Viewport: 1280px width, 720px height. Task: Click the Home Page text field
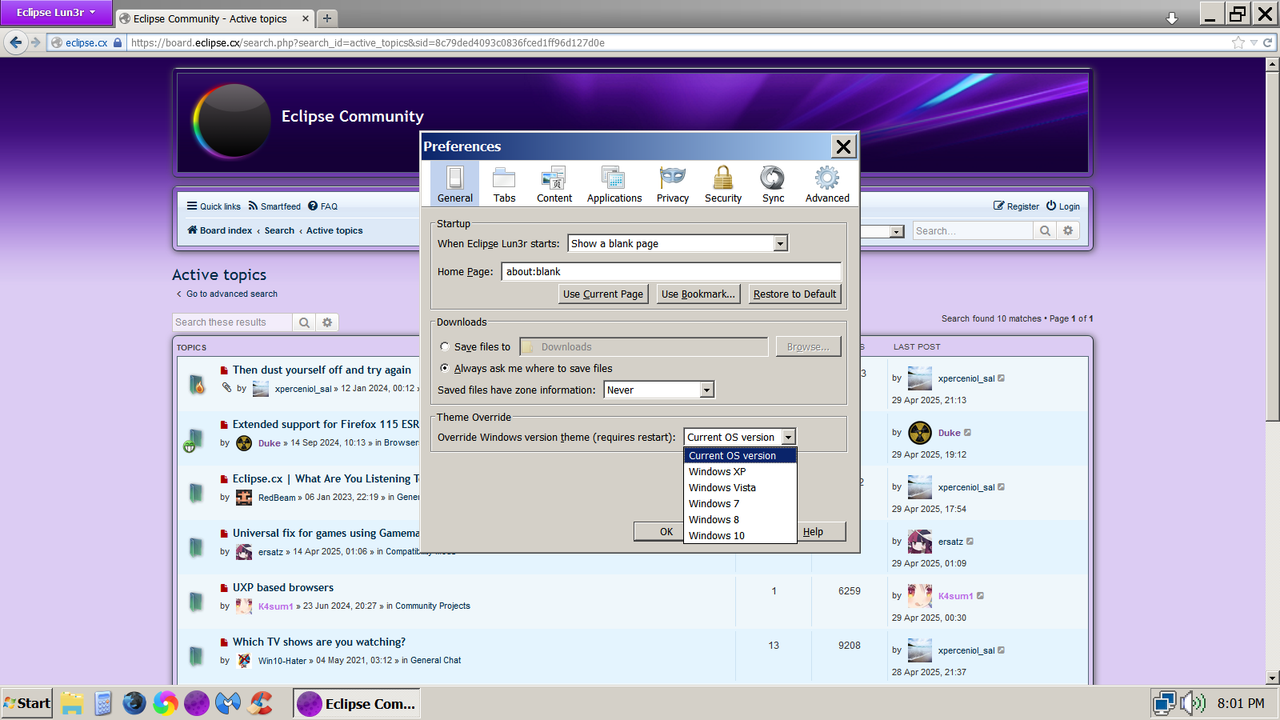click(671, 272)
